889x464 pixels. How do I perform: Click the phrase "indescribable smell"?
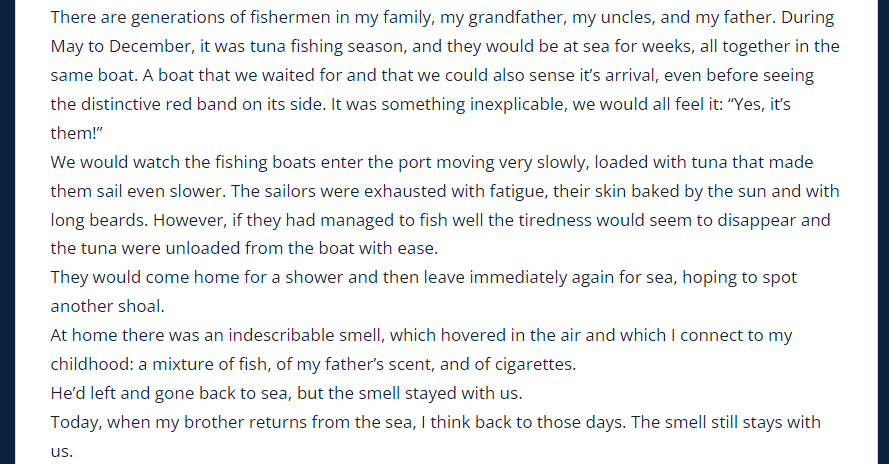click(305, 335)
